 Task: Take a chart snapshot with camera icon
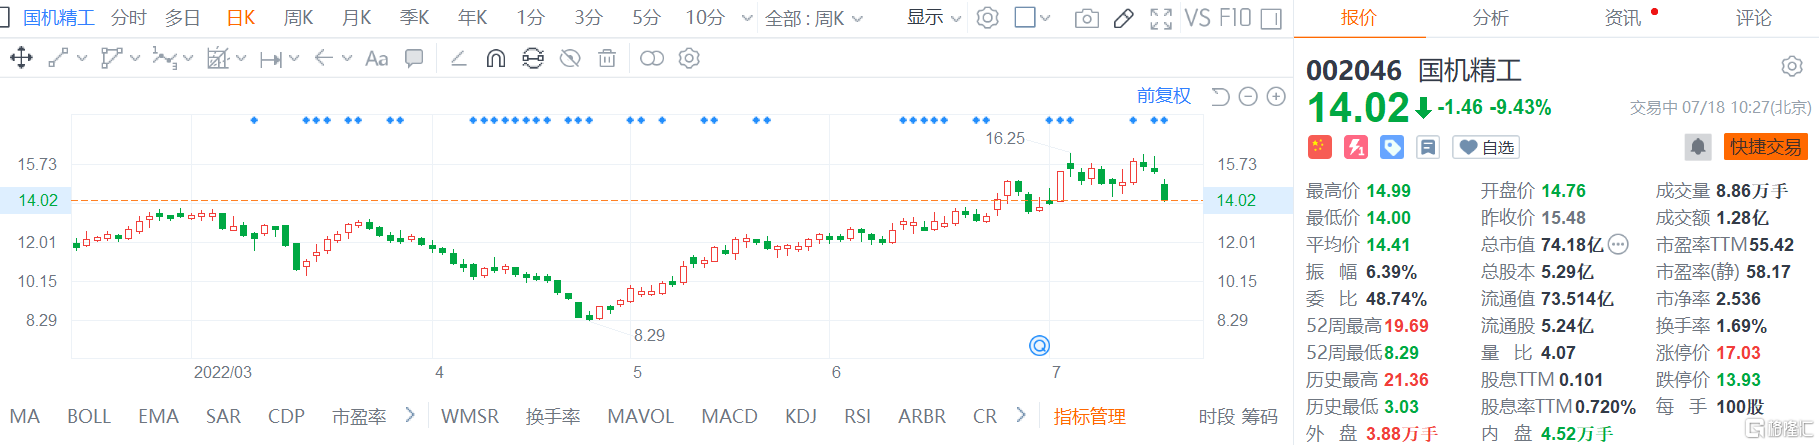pos(1086,18)
